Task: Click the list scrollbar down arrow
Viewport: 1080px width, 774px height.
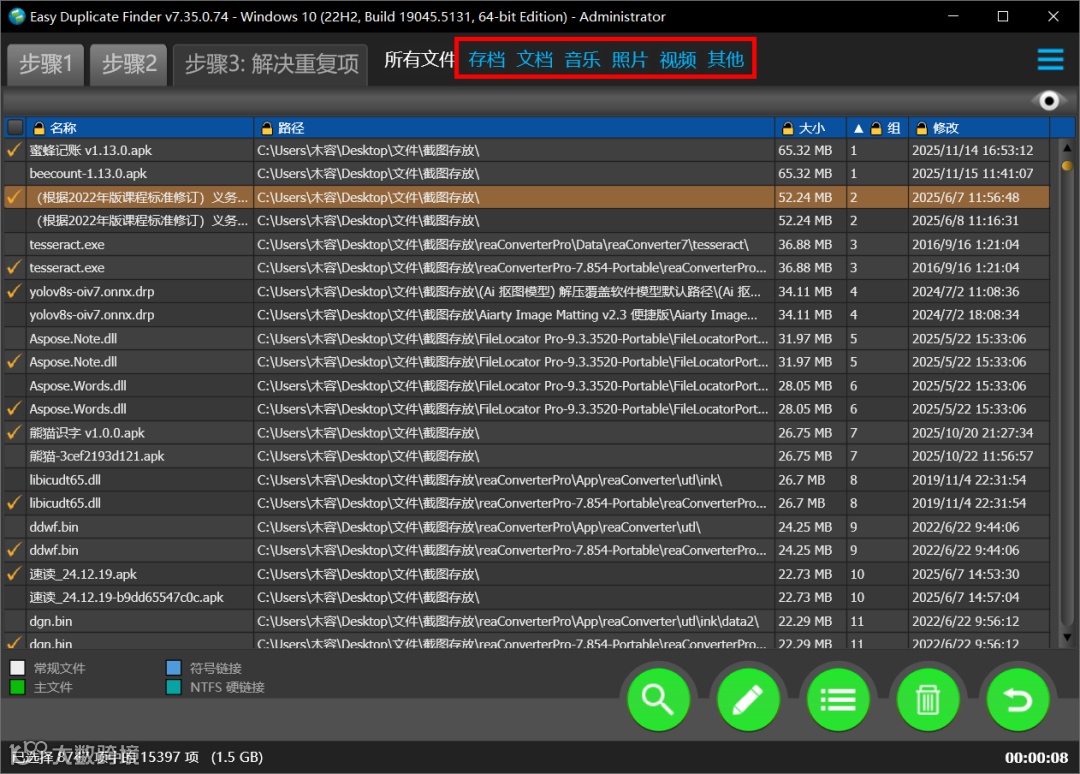Action: click(x=1067, y=637)
